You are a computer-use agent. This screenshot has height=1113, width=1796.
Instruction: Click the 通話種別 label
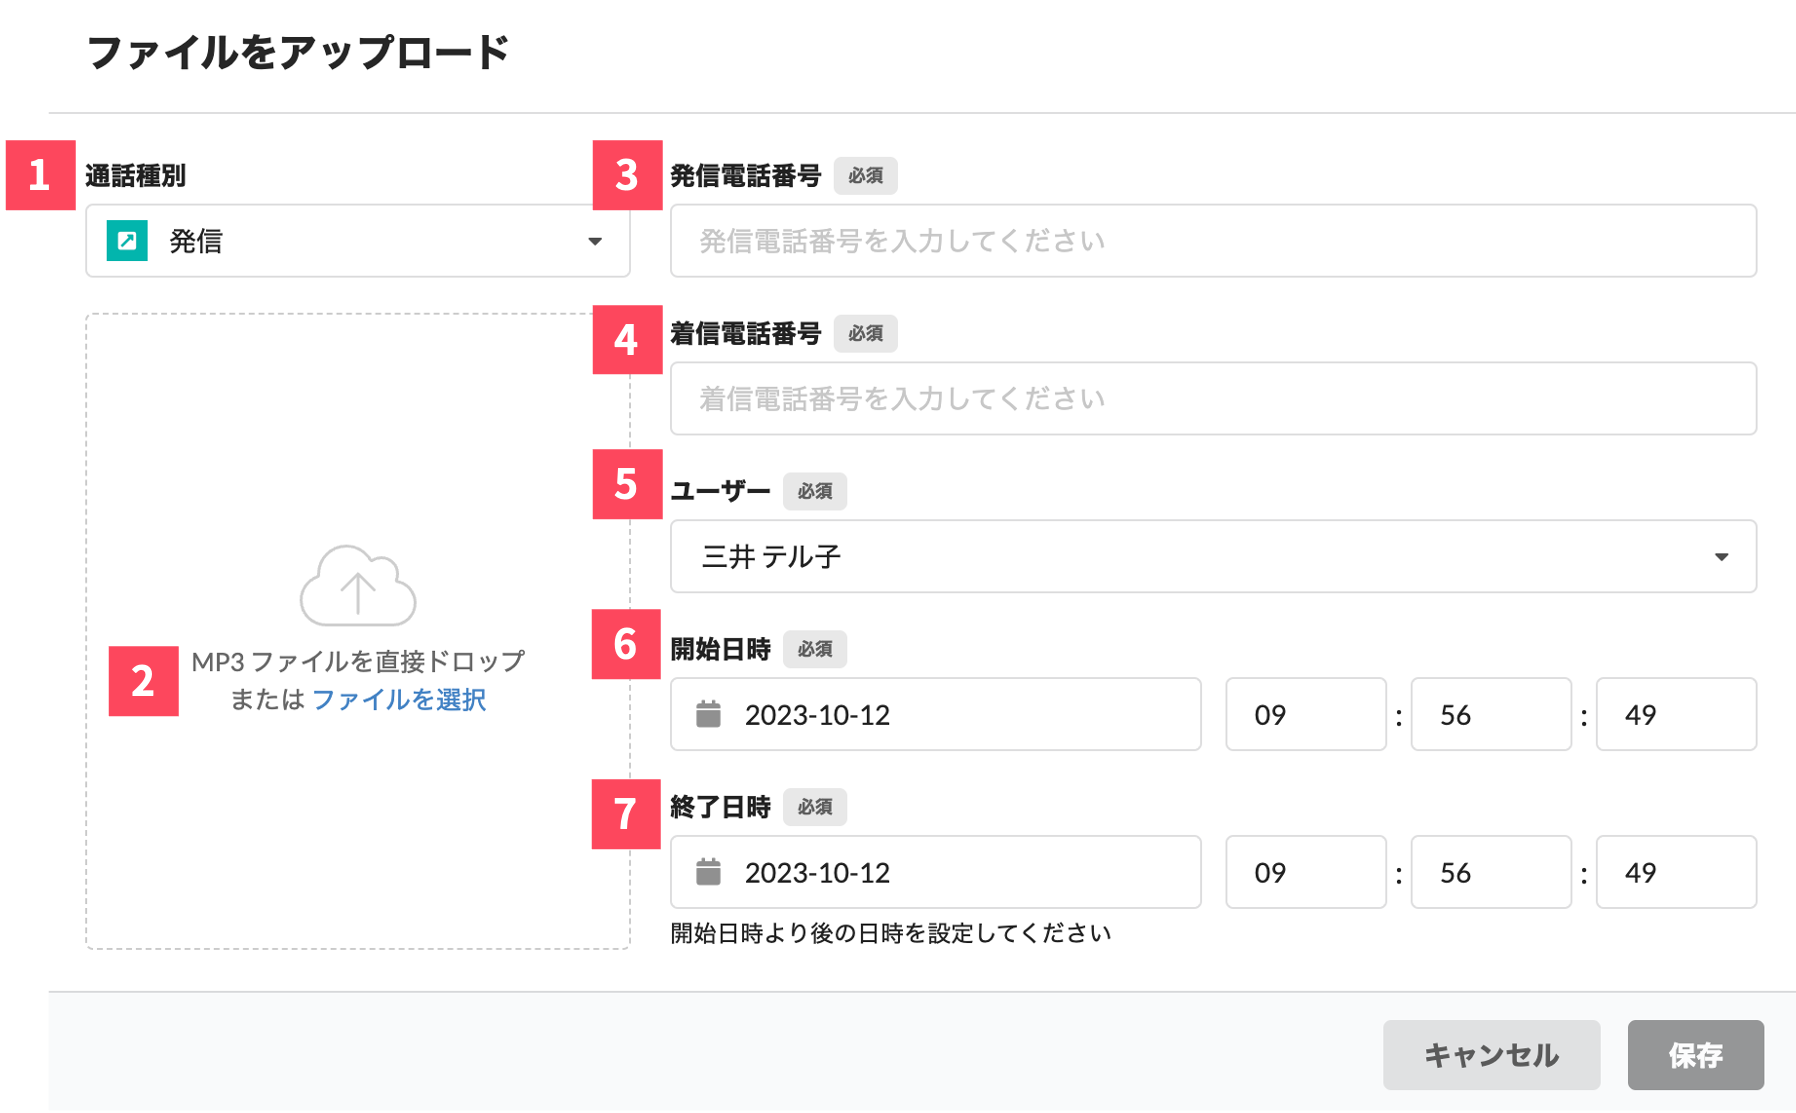pyautogui.click(x=135, y=176)
